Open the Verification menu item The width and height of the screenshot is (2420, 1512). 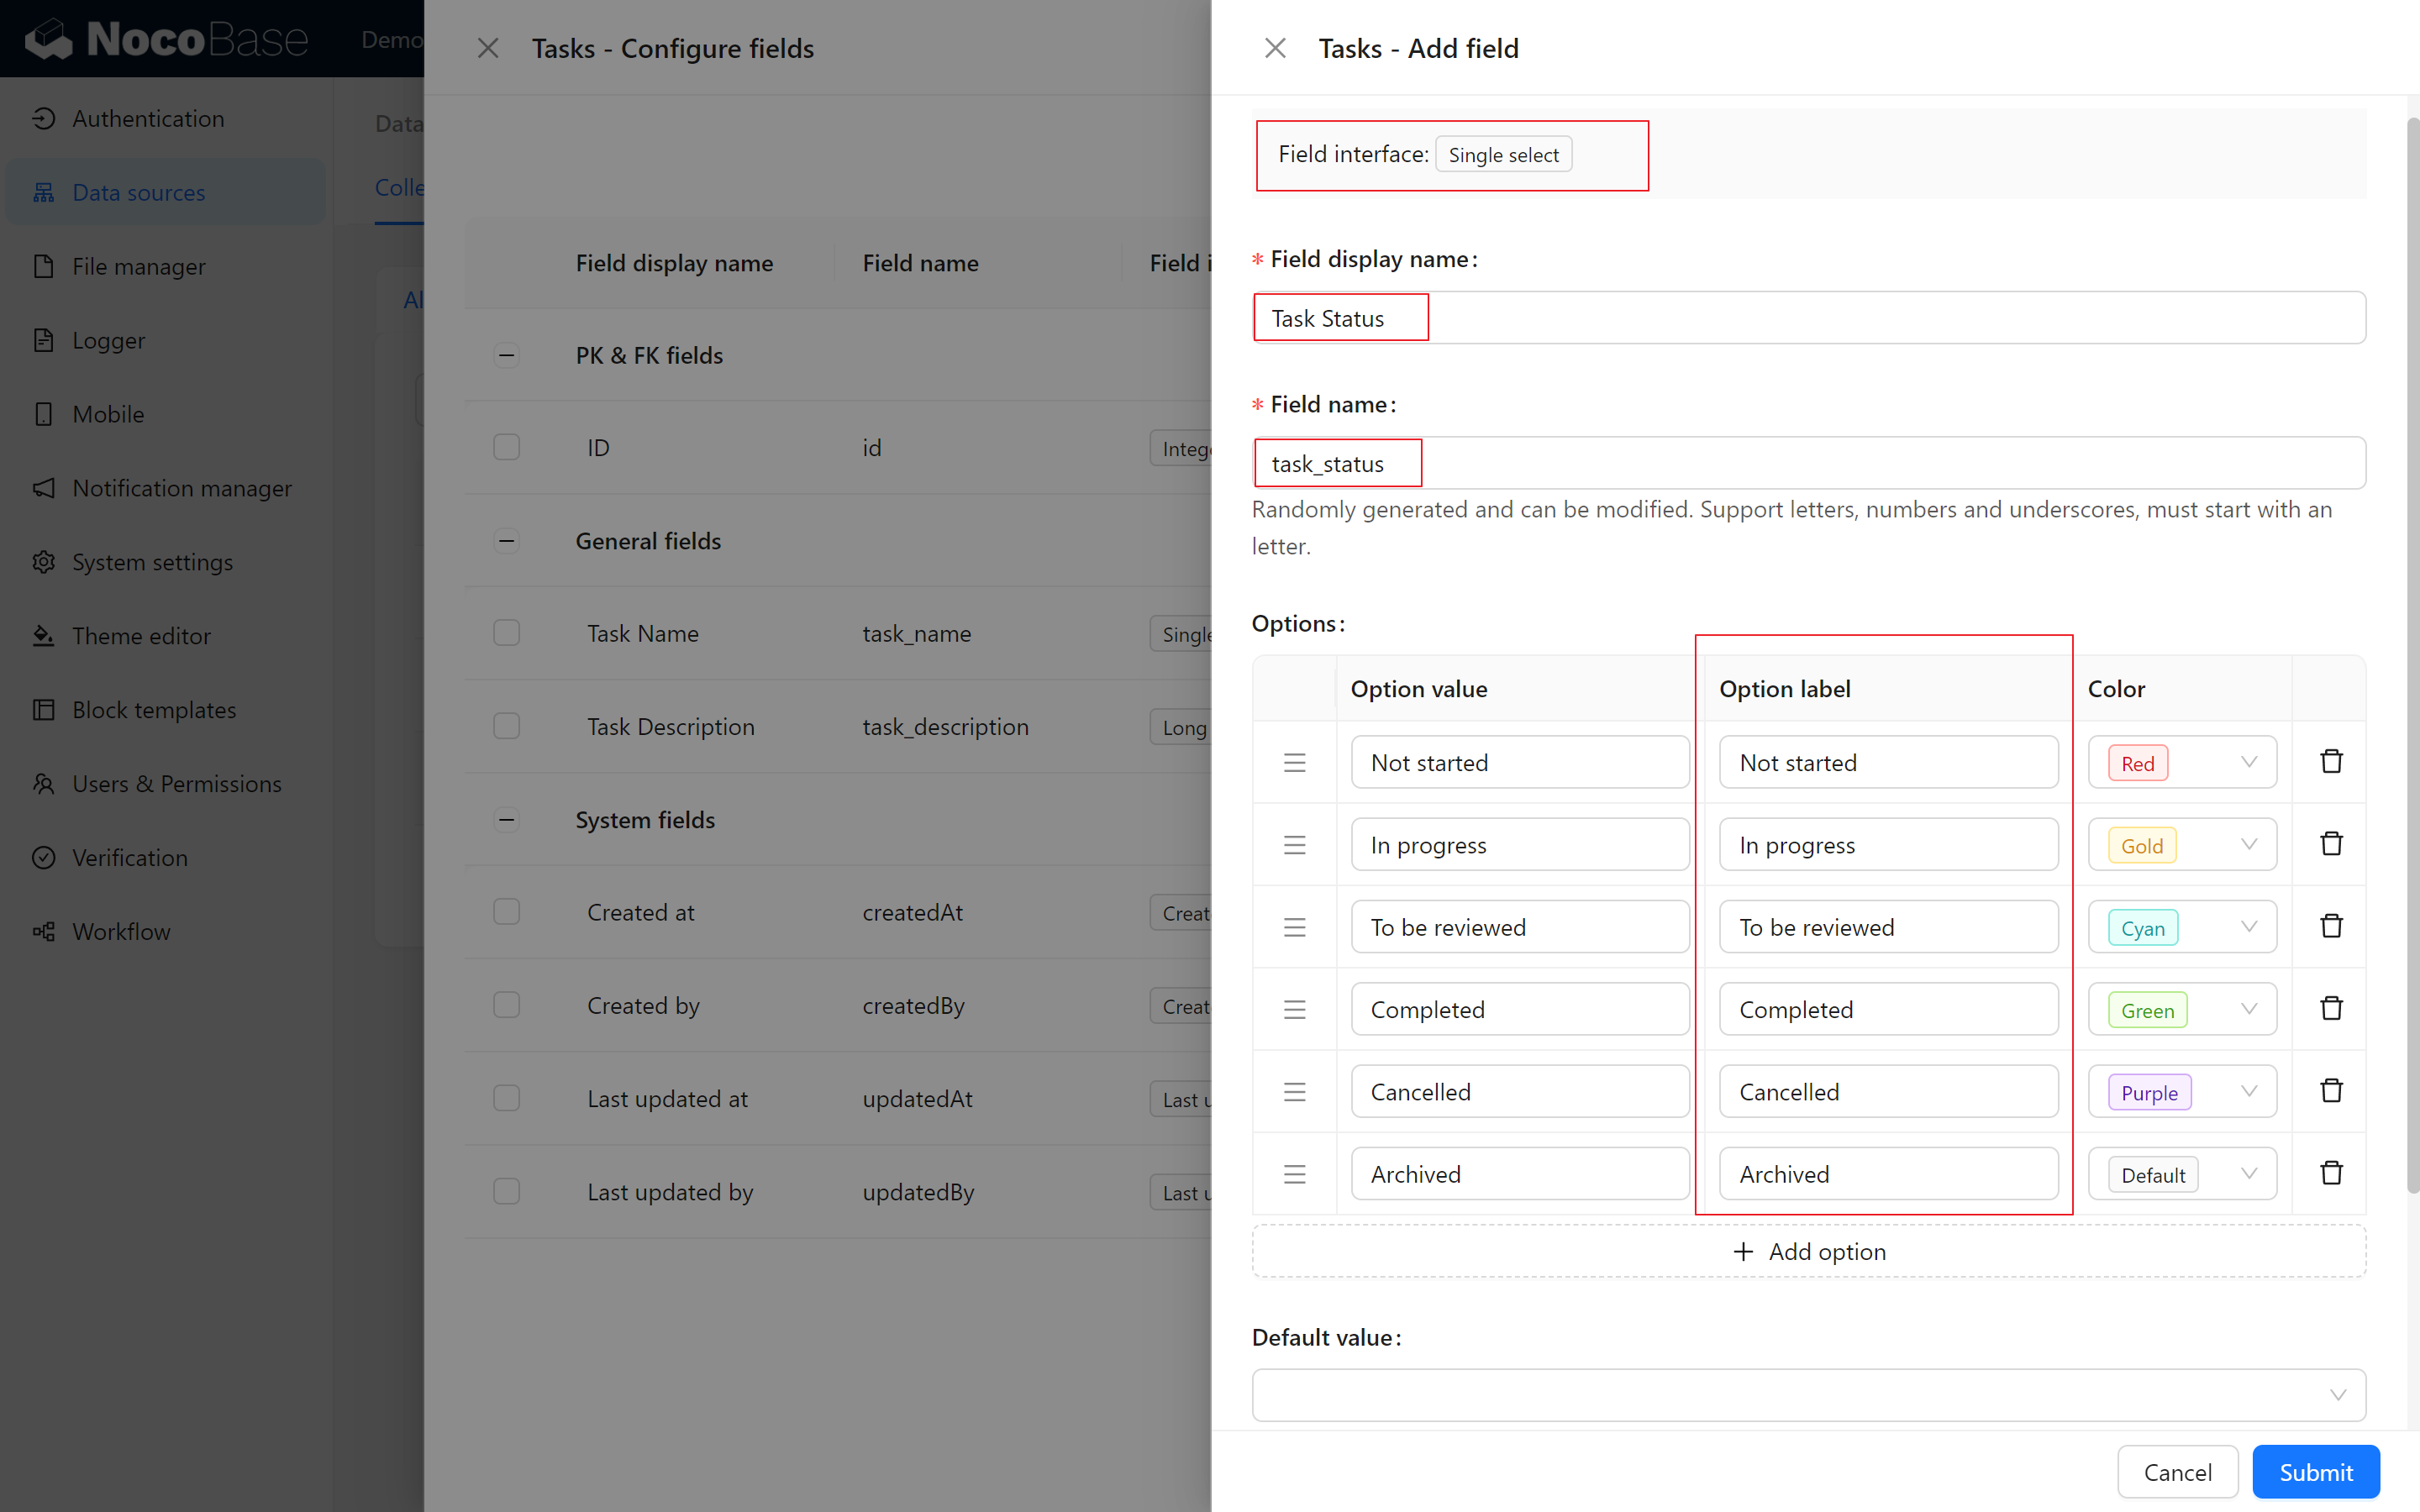click(x=166, y=858)
